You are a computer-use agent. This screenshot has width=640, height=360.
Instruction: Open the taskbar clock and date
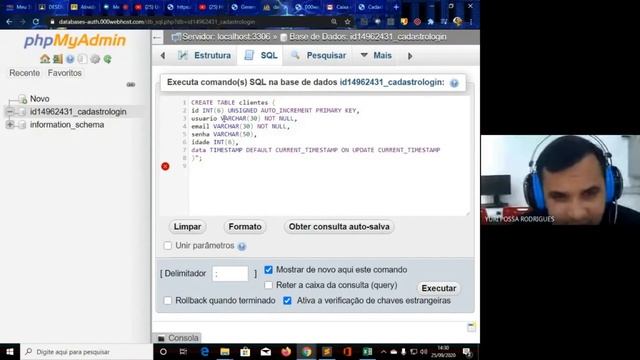click(x=443, y=351)
